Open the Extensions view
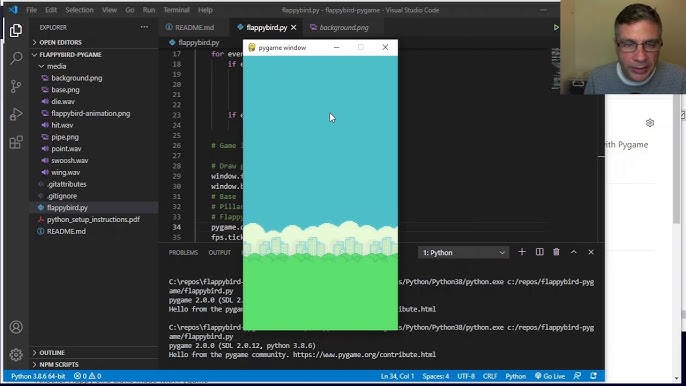Viewport: 686px width, 386px height. (16, 142)
